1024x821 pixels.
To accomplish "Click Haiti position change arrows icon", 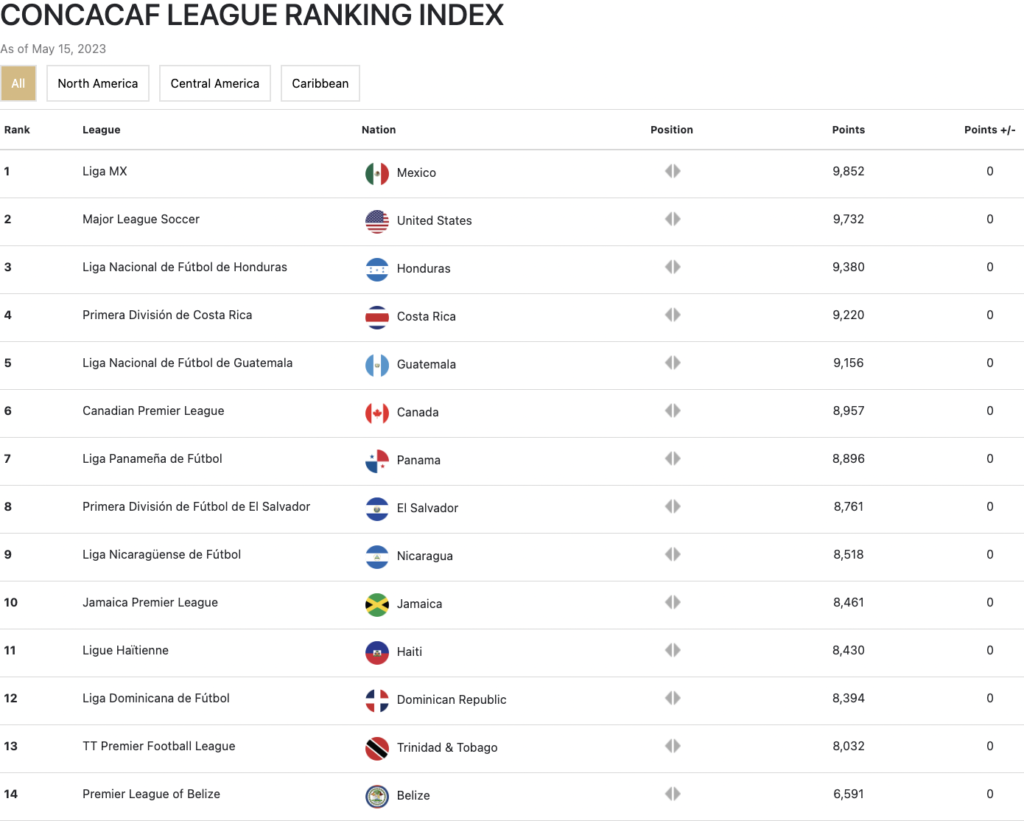I will 673,650.
